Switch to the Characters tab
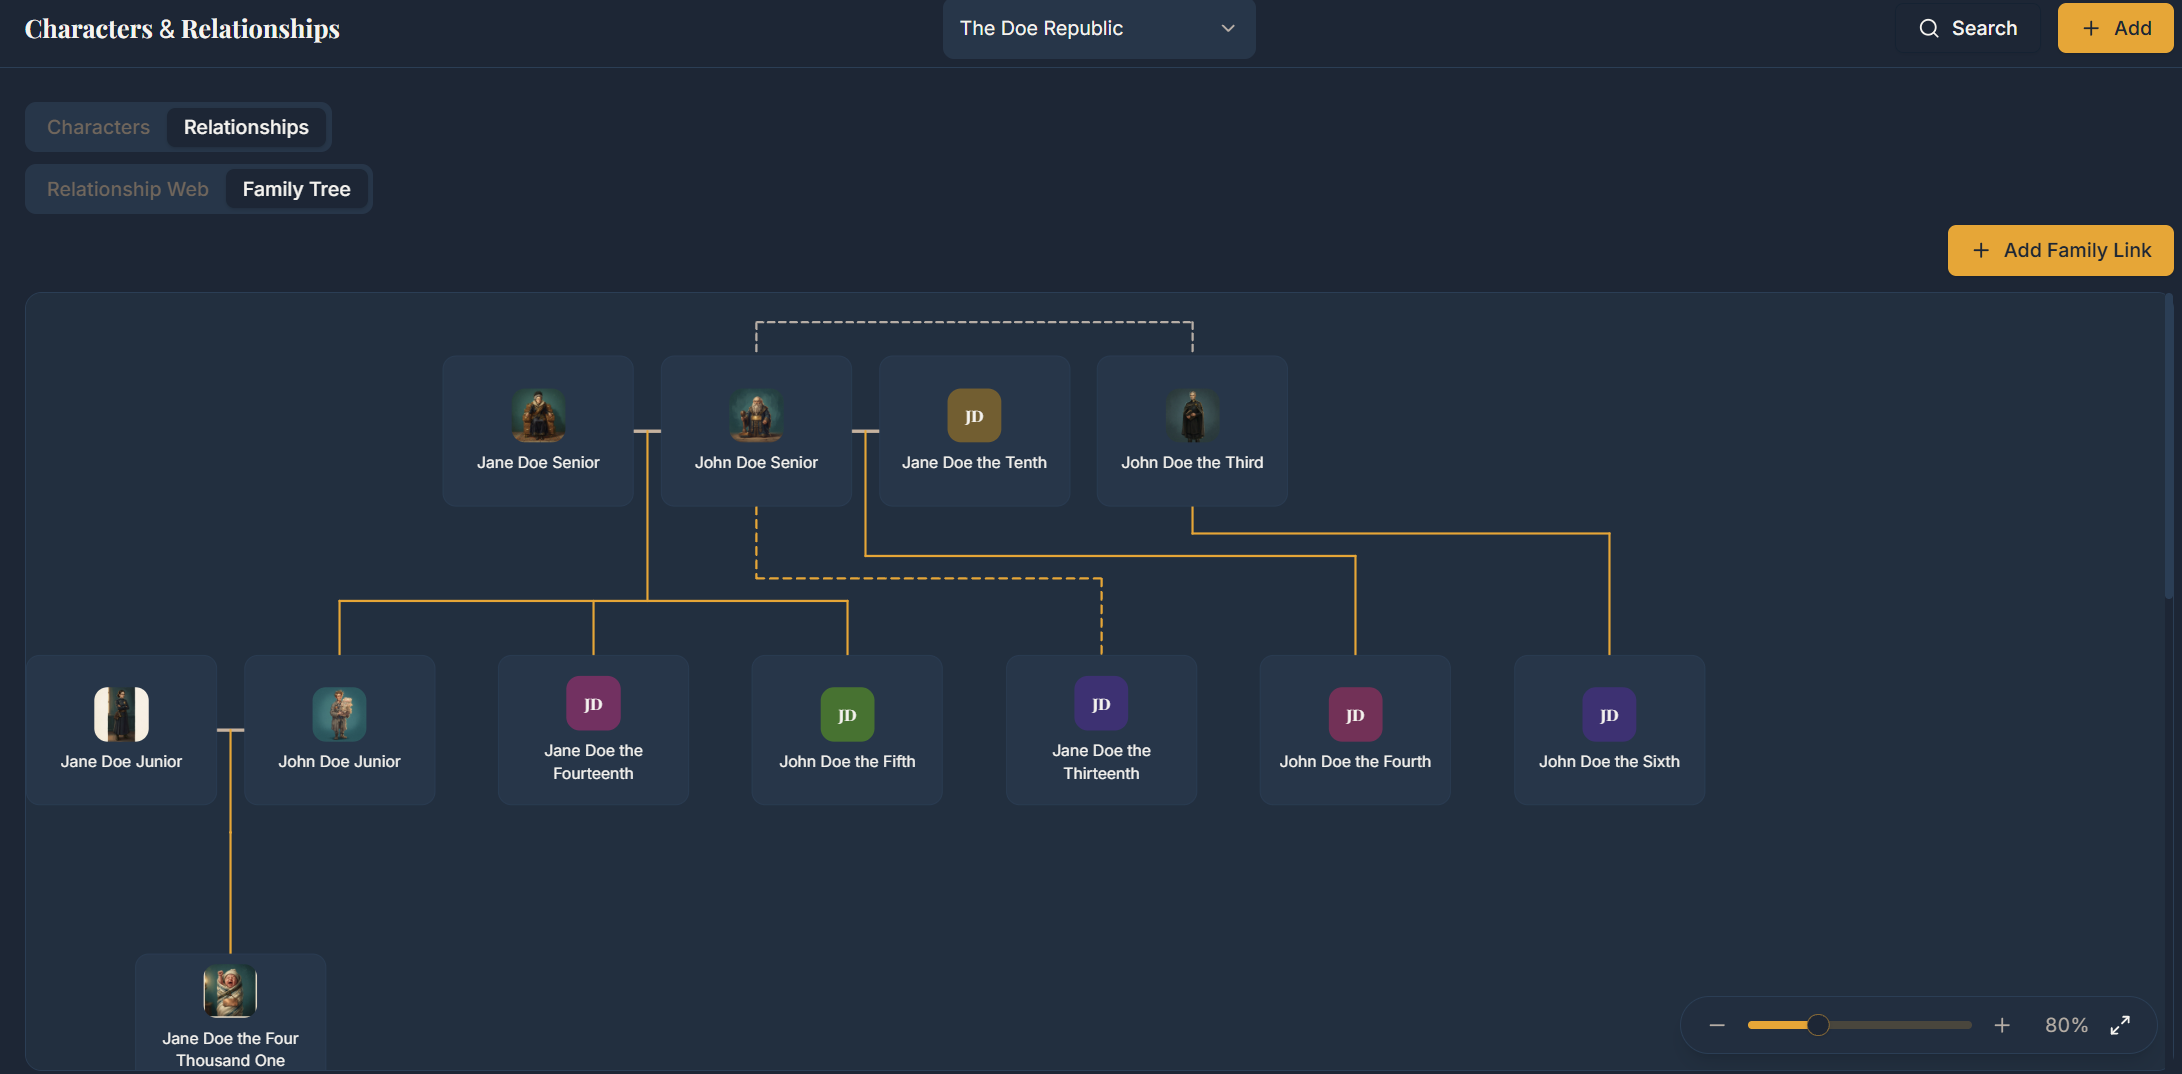This screenshot has width=2182, height=1074. (98, 127)
